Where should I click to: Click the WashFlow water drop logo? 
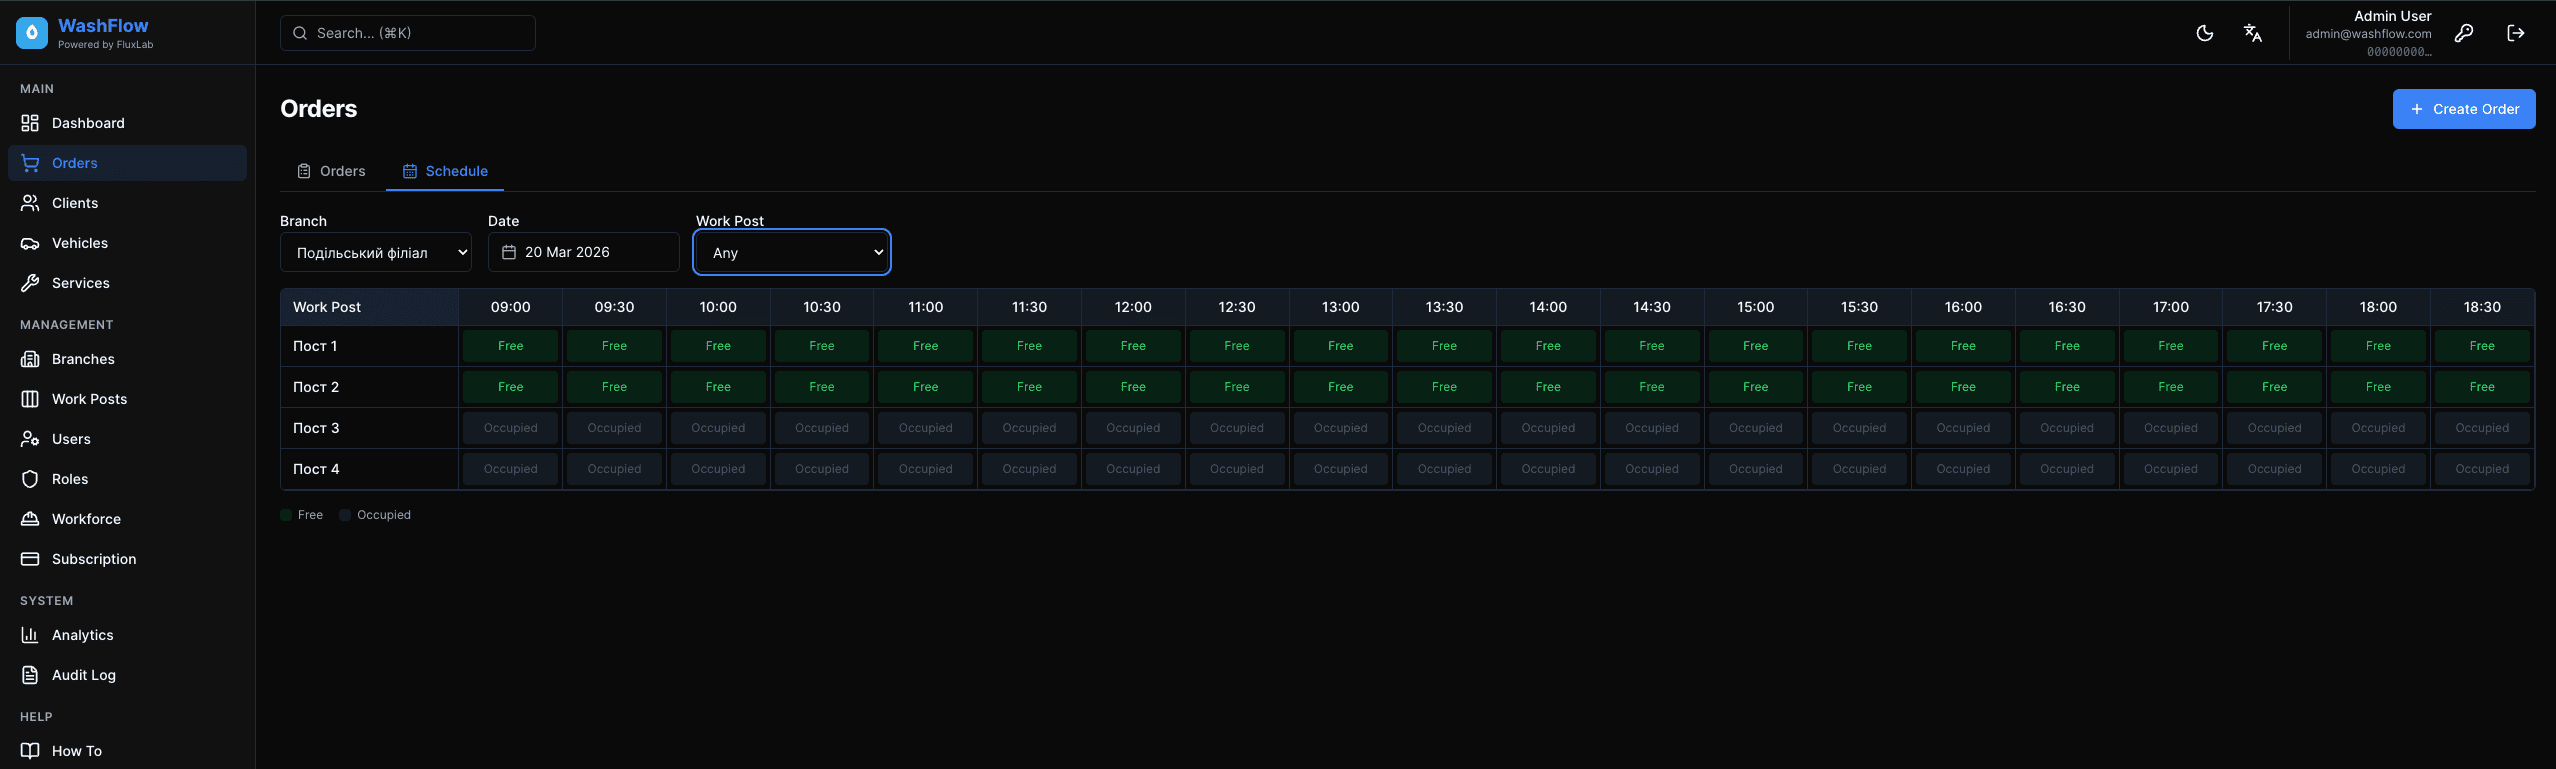(32, 33)
